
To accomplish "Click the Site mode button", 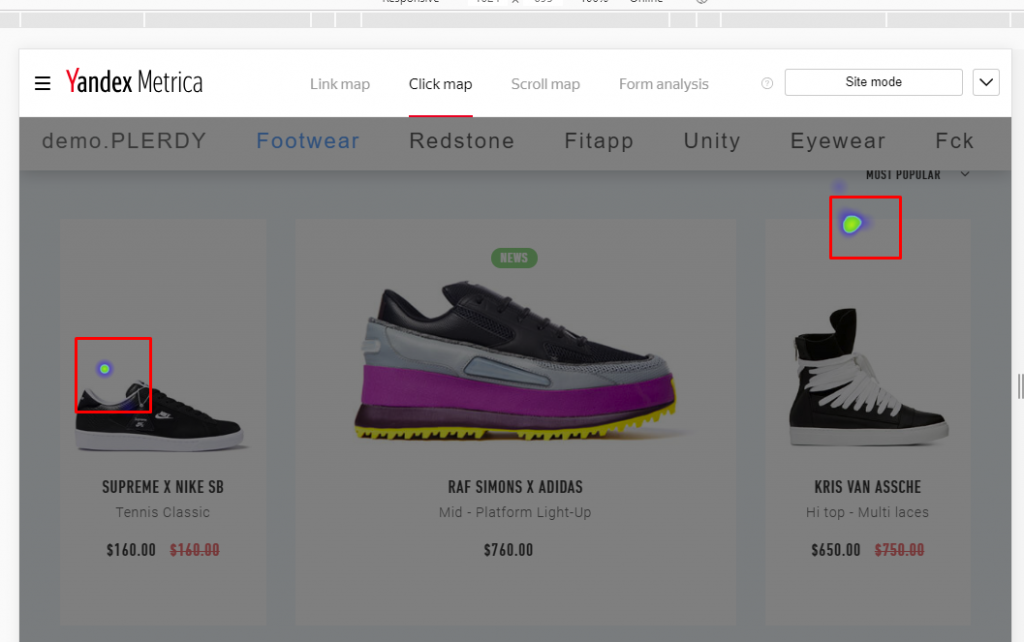I will click(x=874, y=82).
